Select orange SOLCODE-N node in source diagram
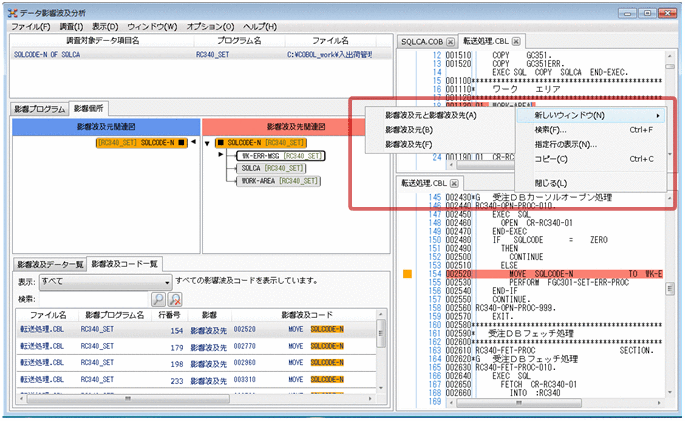This screenshot has height=421, width=685. (142, 142)
